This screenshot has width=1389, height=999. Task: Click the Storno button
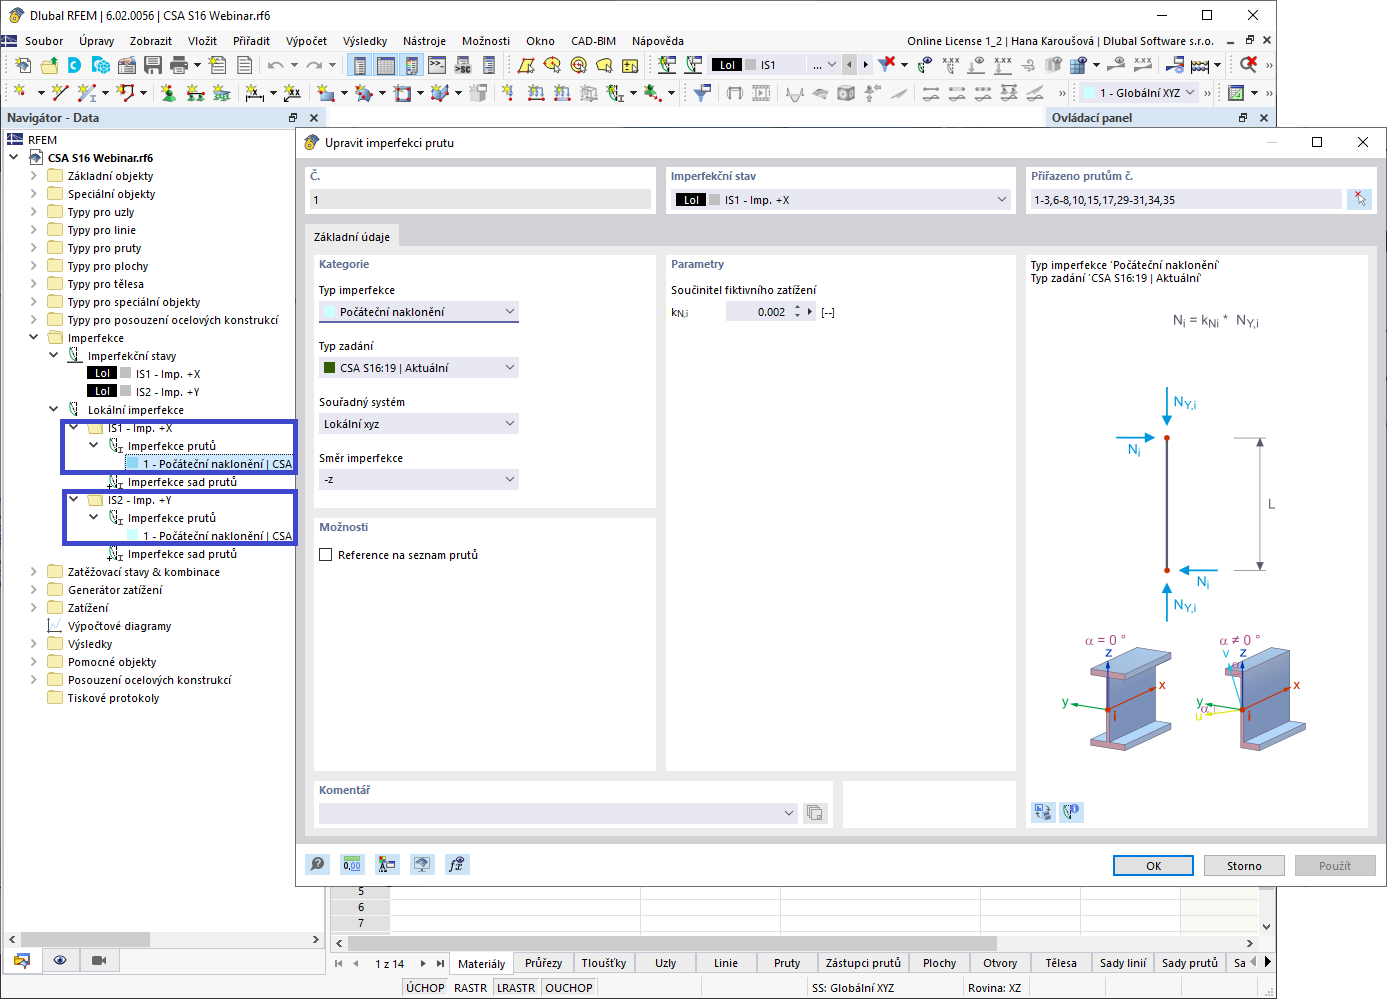click(1244, 866)
